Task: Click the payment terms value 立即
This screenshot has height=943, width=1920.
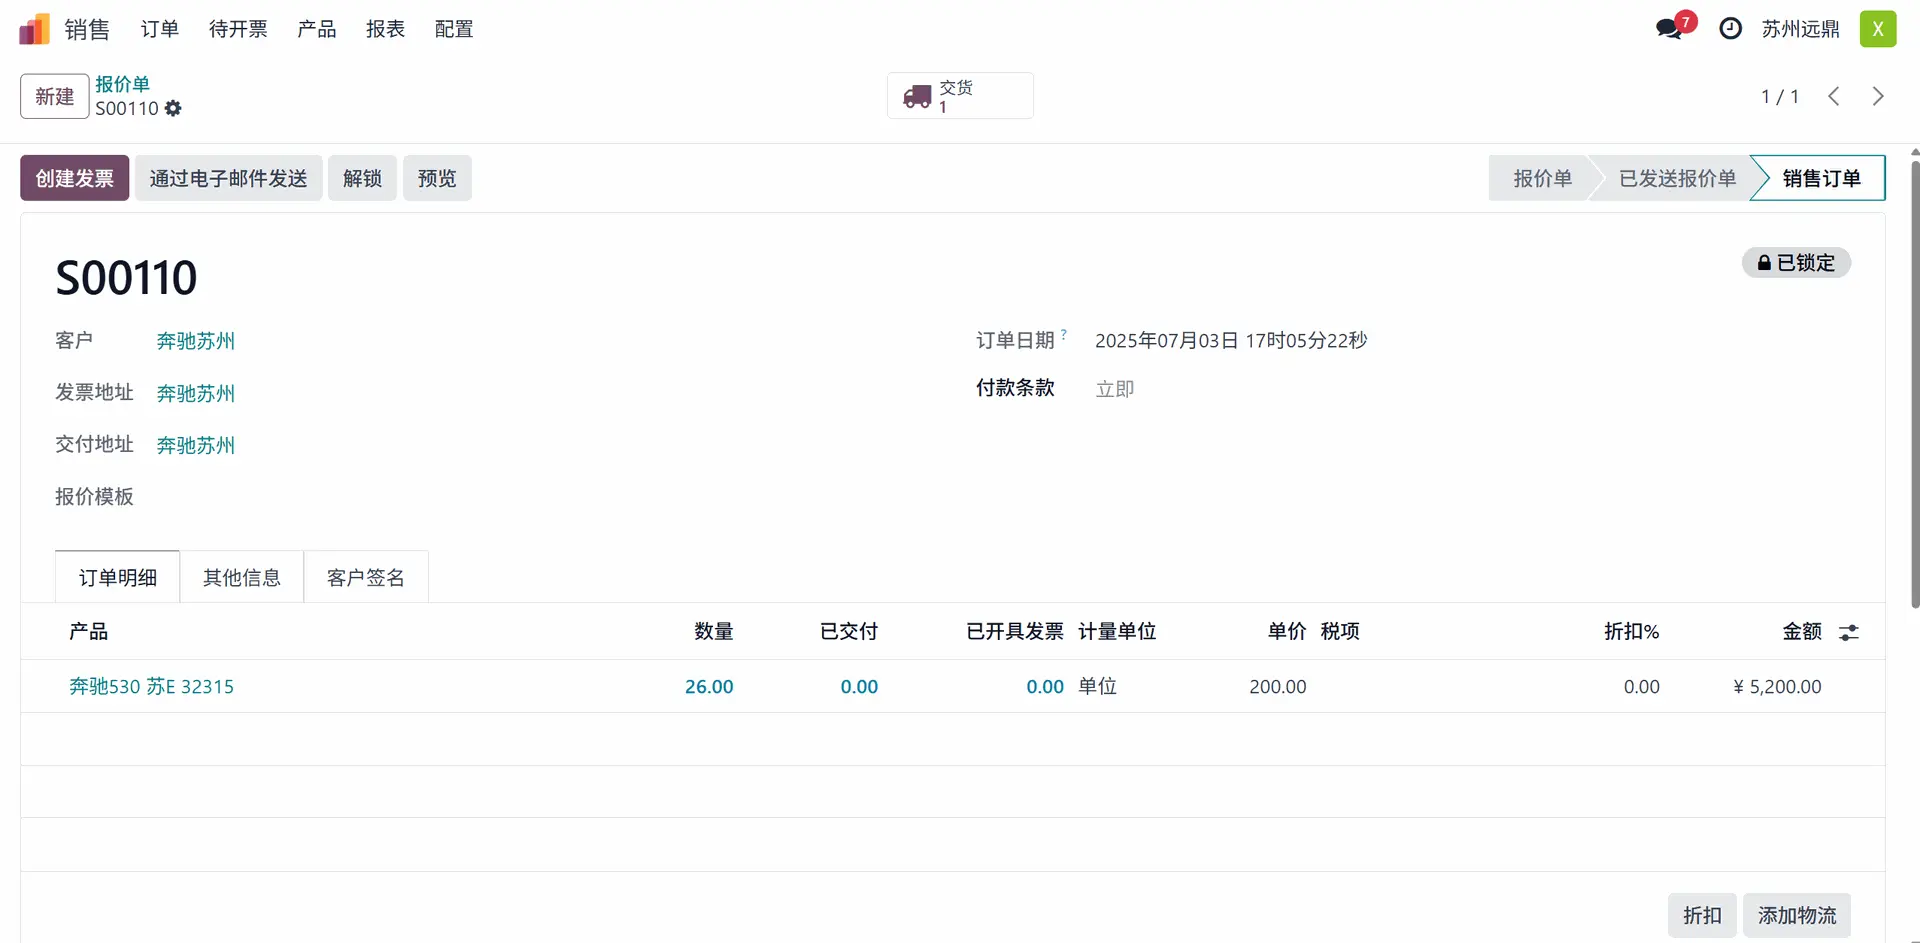Action: pyautogui.click(x=1115, y=389)
